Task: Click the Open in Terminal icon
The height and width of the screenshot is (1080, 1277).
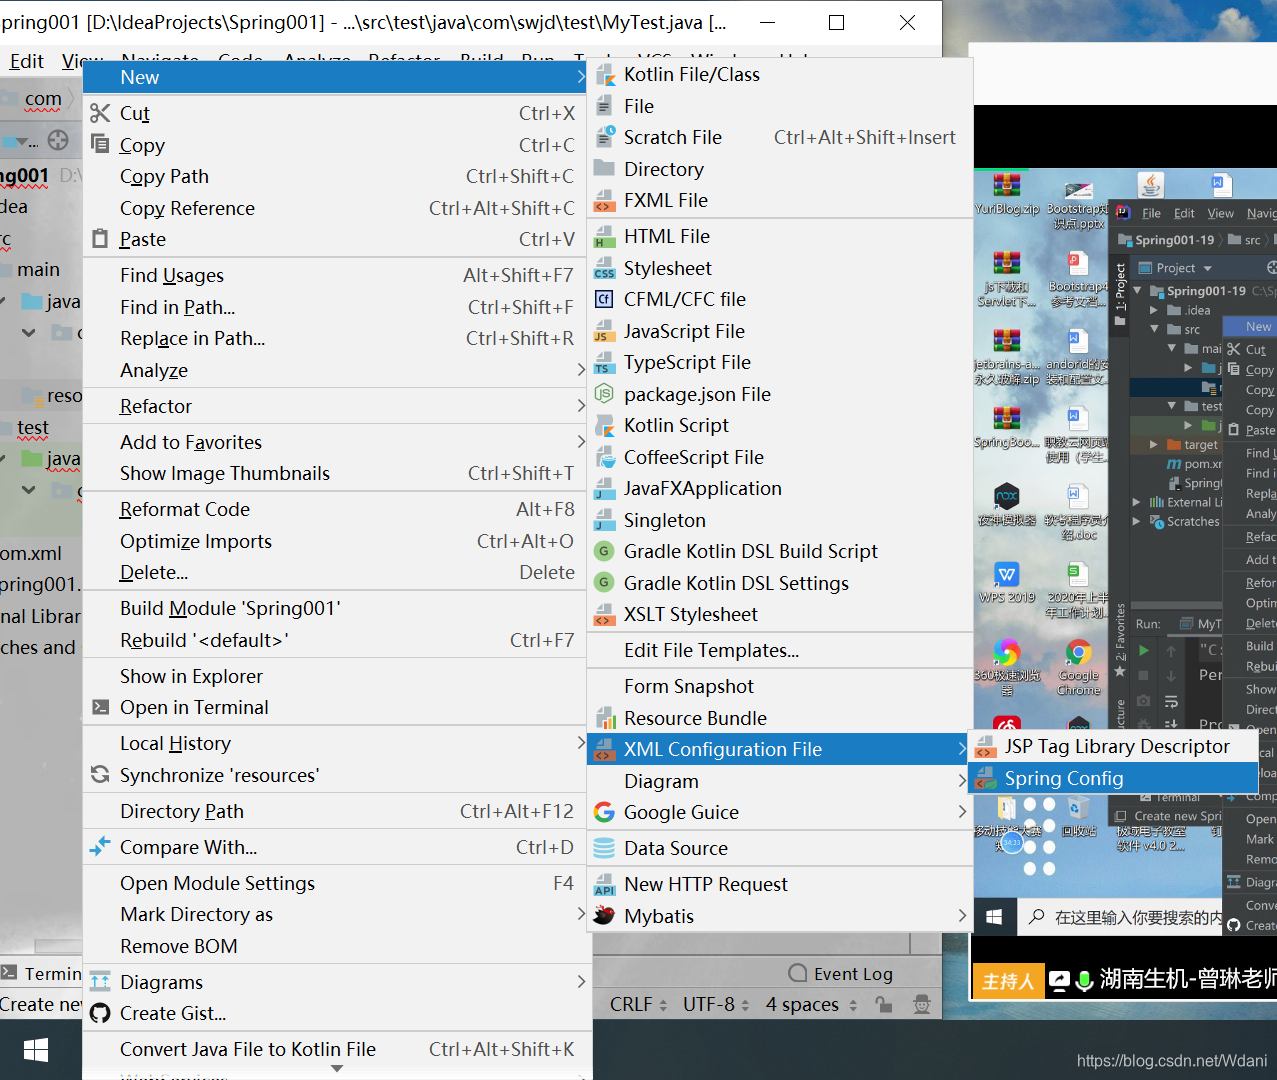Action: [x=100, y=707]
